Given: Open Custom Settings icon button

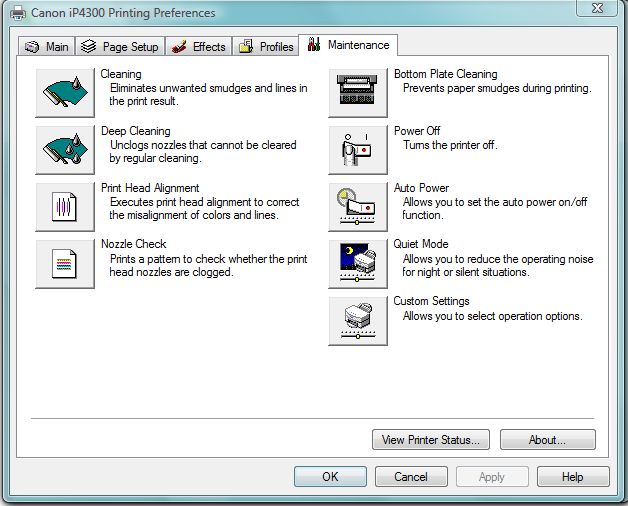Looking at the screenshot, I should pyautogui.click(x=358, y=321).
